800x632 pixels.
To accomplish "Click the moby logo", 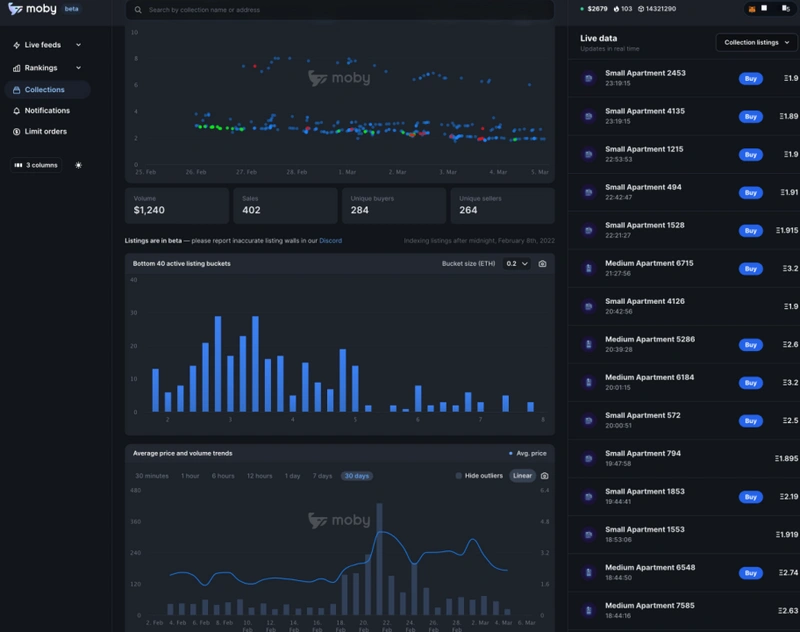I will pyautogui.click(x=32, y=9).
